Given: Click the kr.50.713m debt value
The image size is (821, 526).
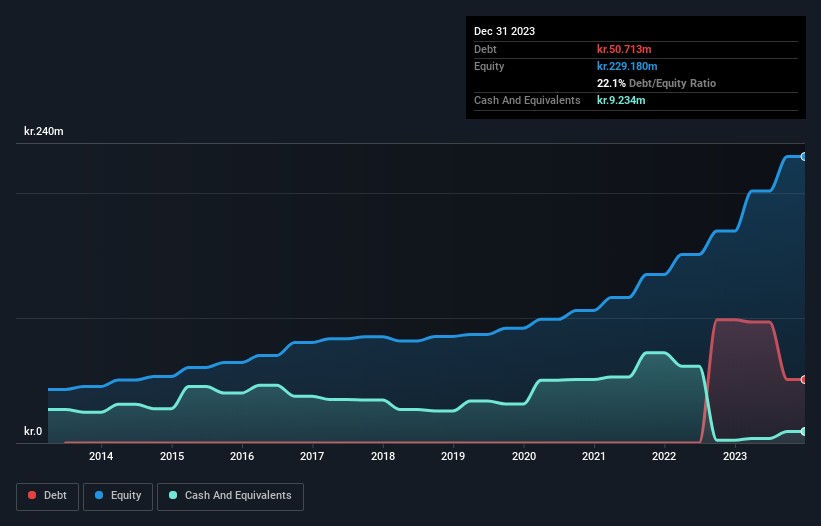Looking at the screenshot, I should click(624, 49).
